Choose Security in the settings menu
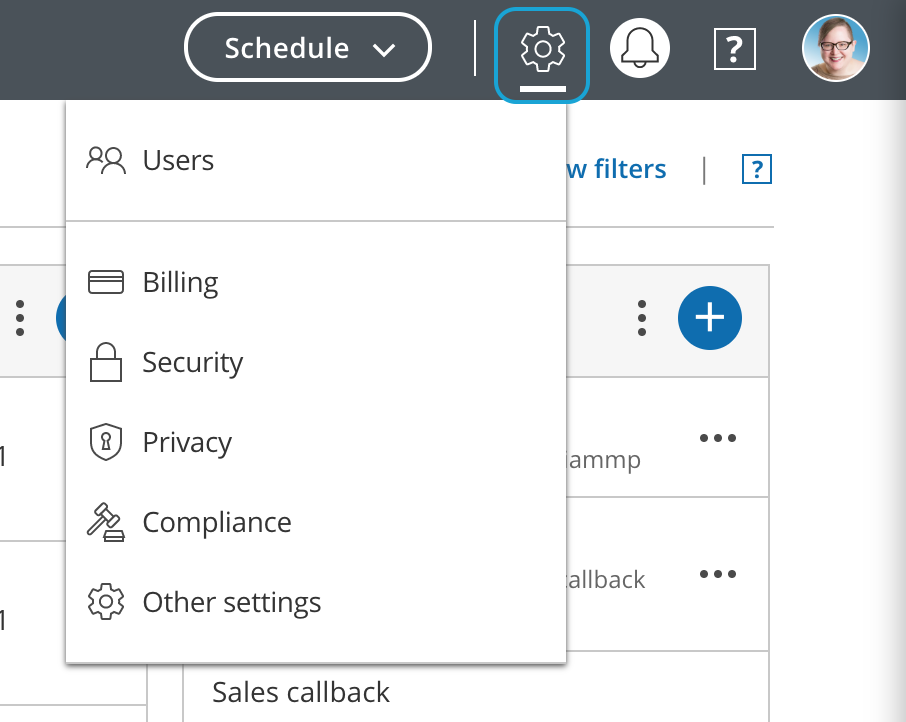The width and height of the screenshot is (906, 722). 192,362
